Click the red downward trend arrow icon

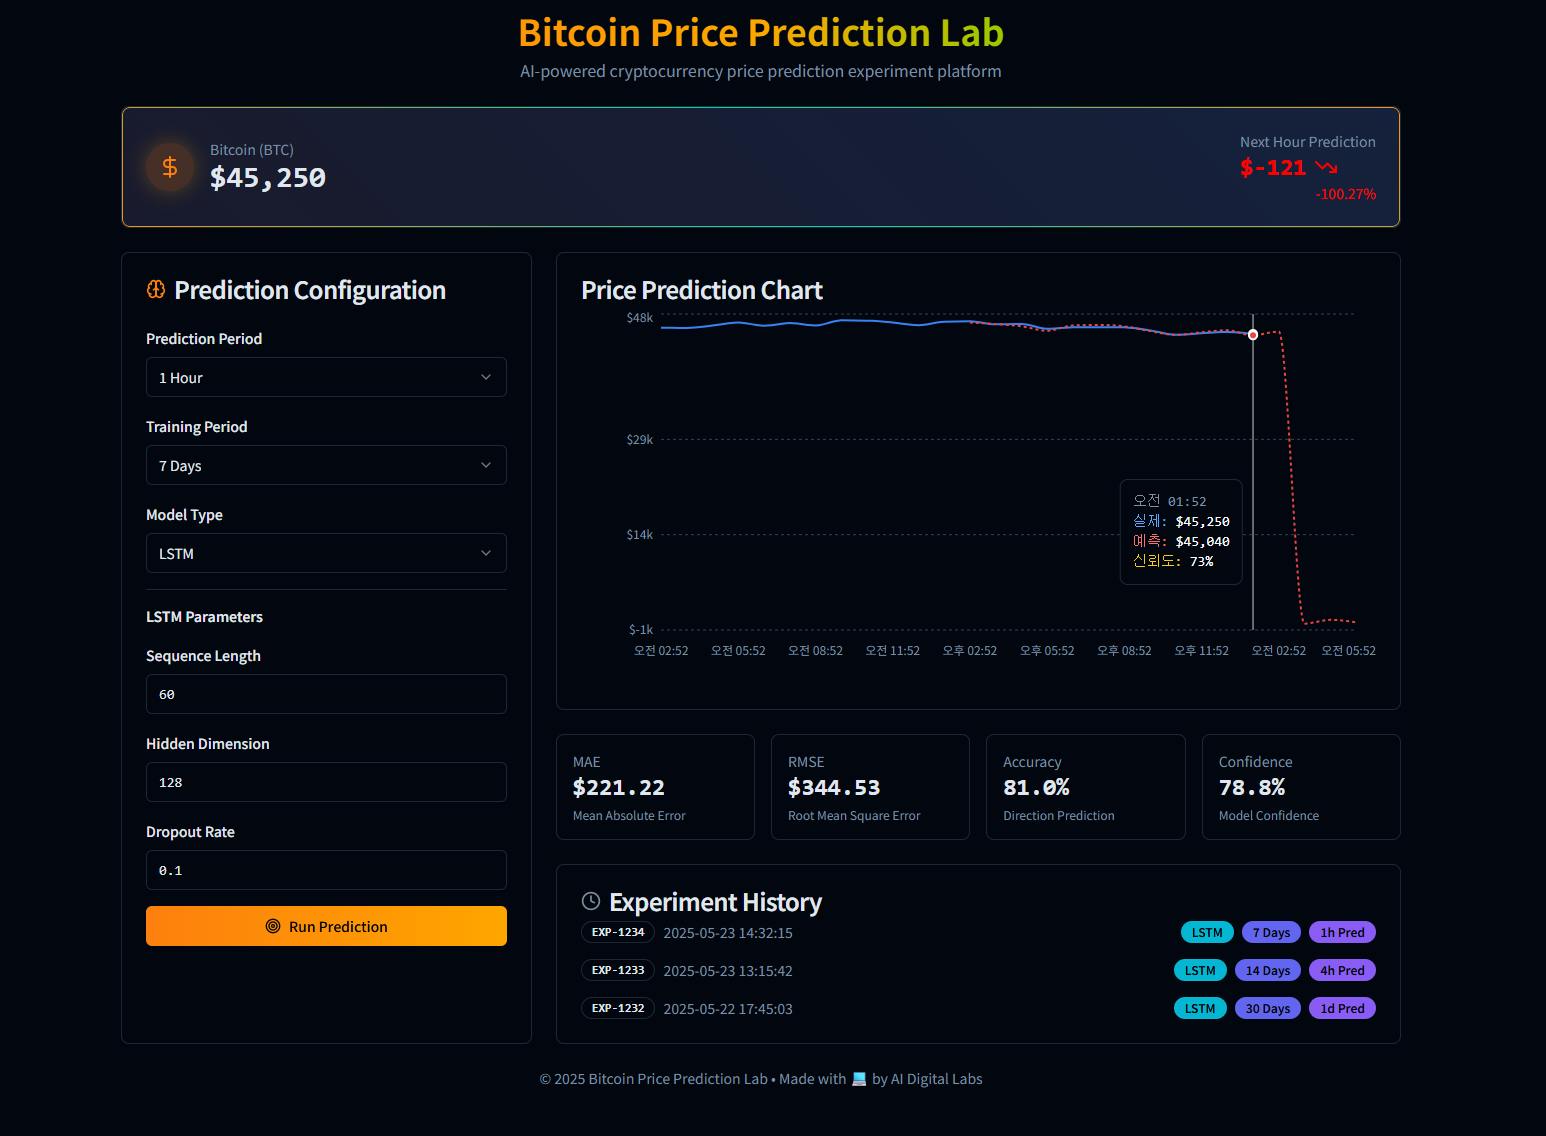(x=1326, y=167)
